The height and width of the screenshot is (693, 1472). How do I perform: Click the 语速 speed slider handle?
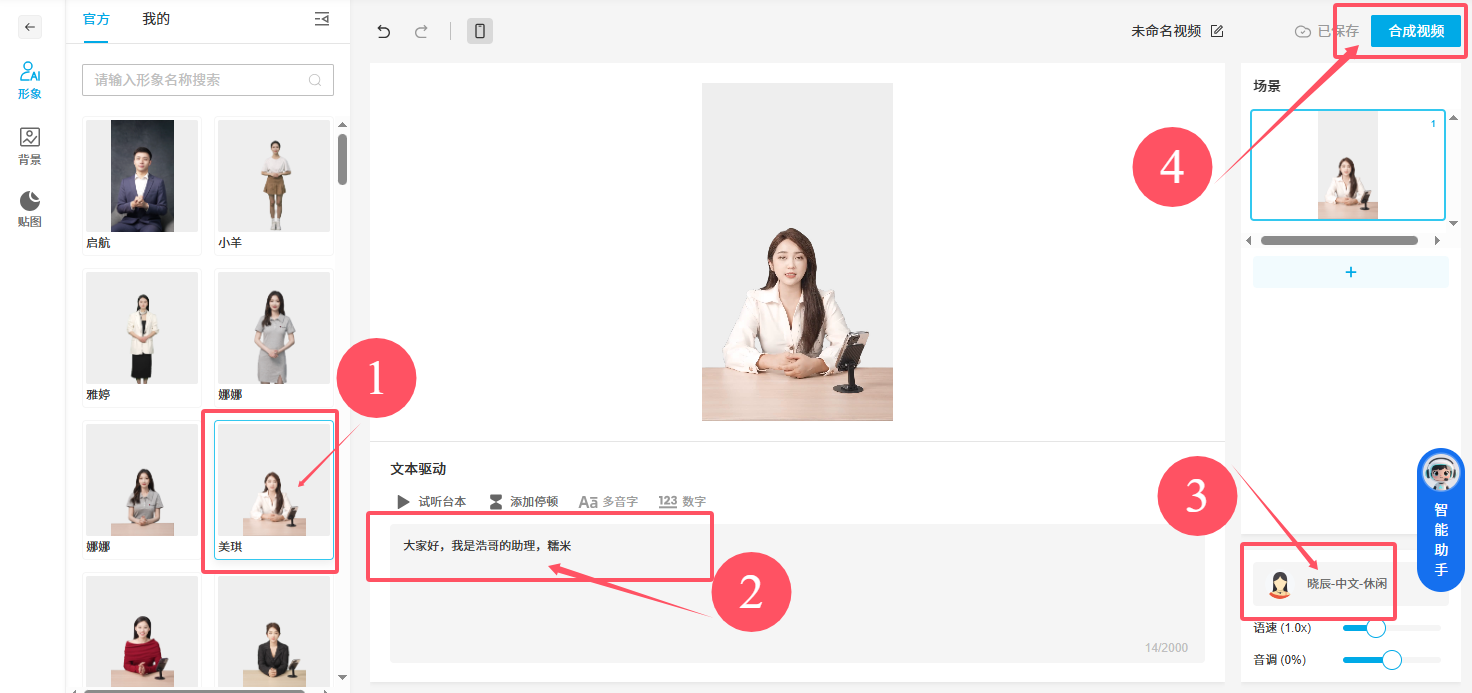coord(1376,628)
